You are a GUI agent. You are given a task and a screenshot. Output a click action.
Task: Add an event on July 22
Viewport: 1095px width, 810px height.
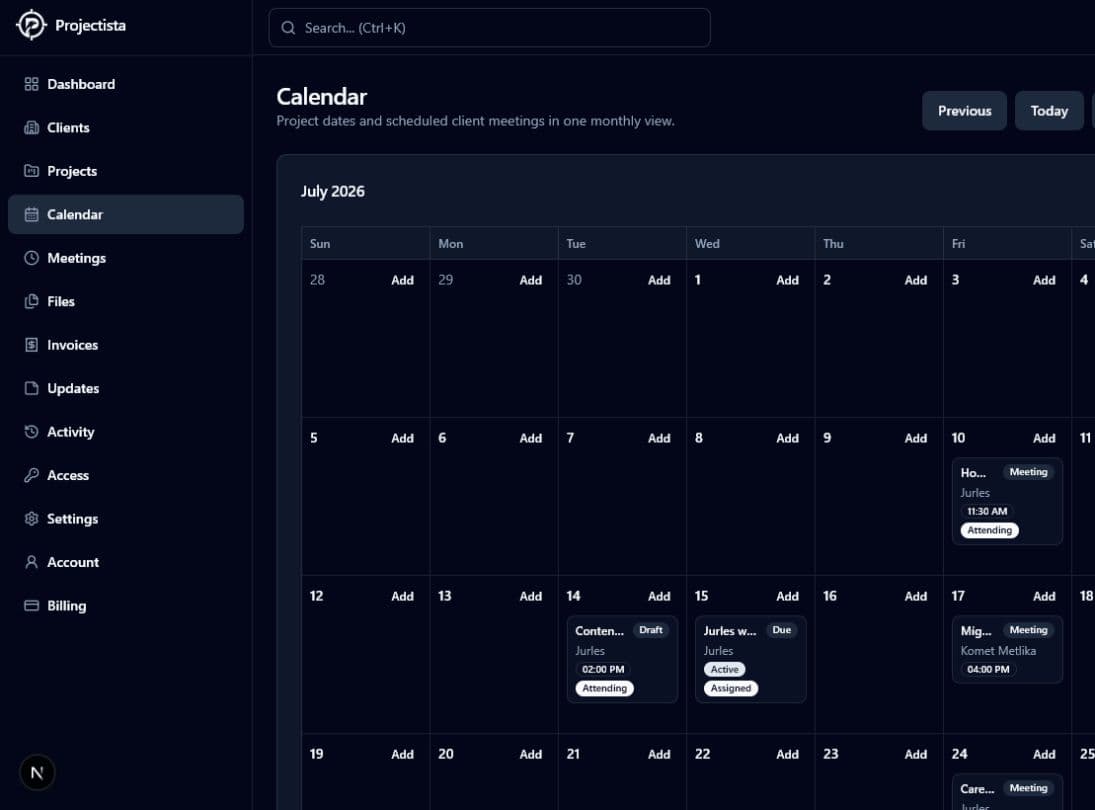point(787,754)
